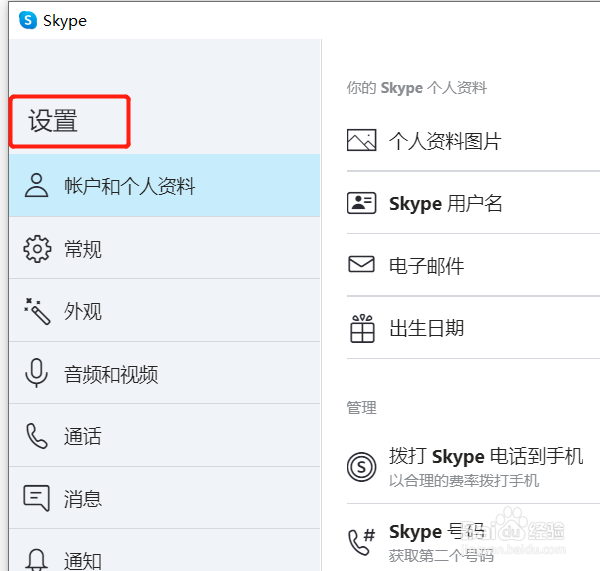The image size is (600, 571).
Task: Click the 以合理的费率拨打手机 subtitle
Action: pyautogui.click(x=464, y=481)
